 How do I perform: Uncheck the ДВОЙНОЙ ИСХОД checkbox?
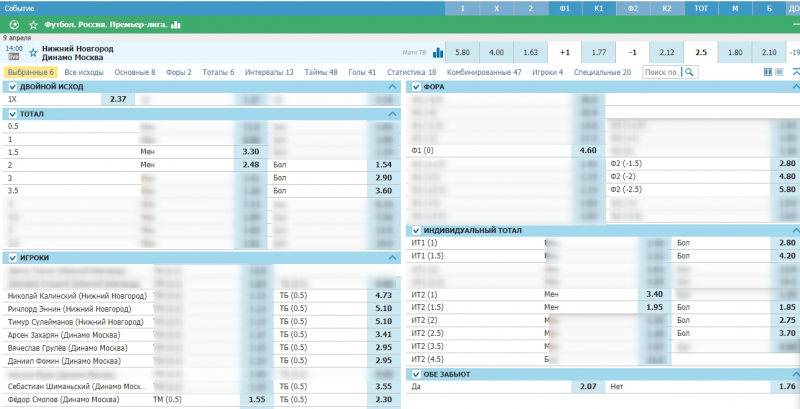(x=12, y=88)
